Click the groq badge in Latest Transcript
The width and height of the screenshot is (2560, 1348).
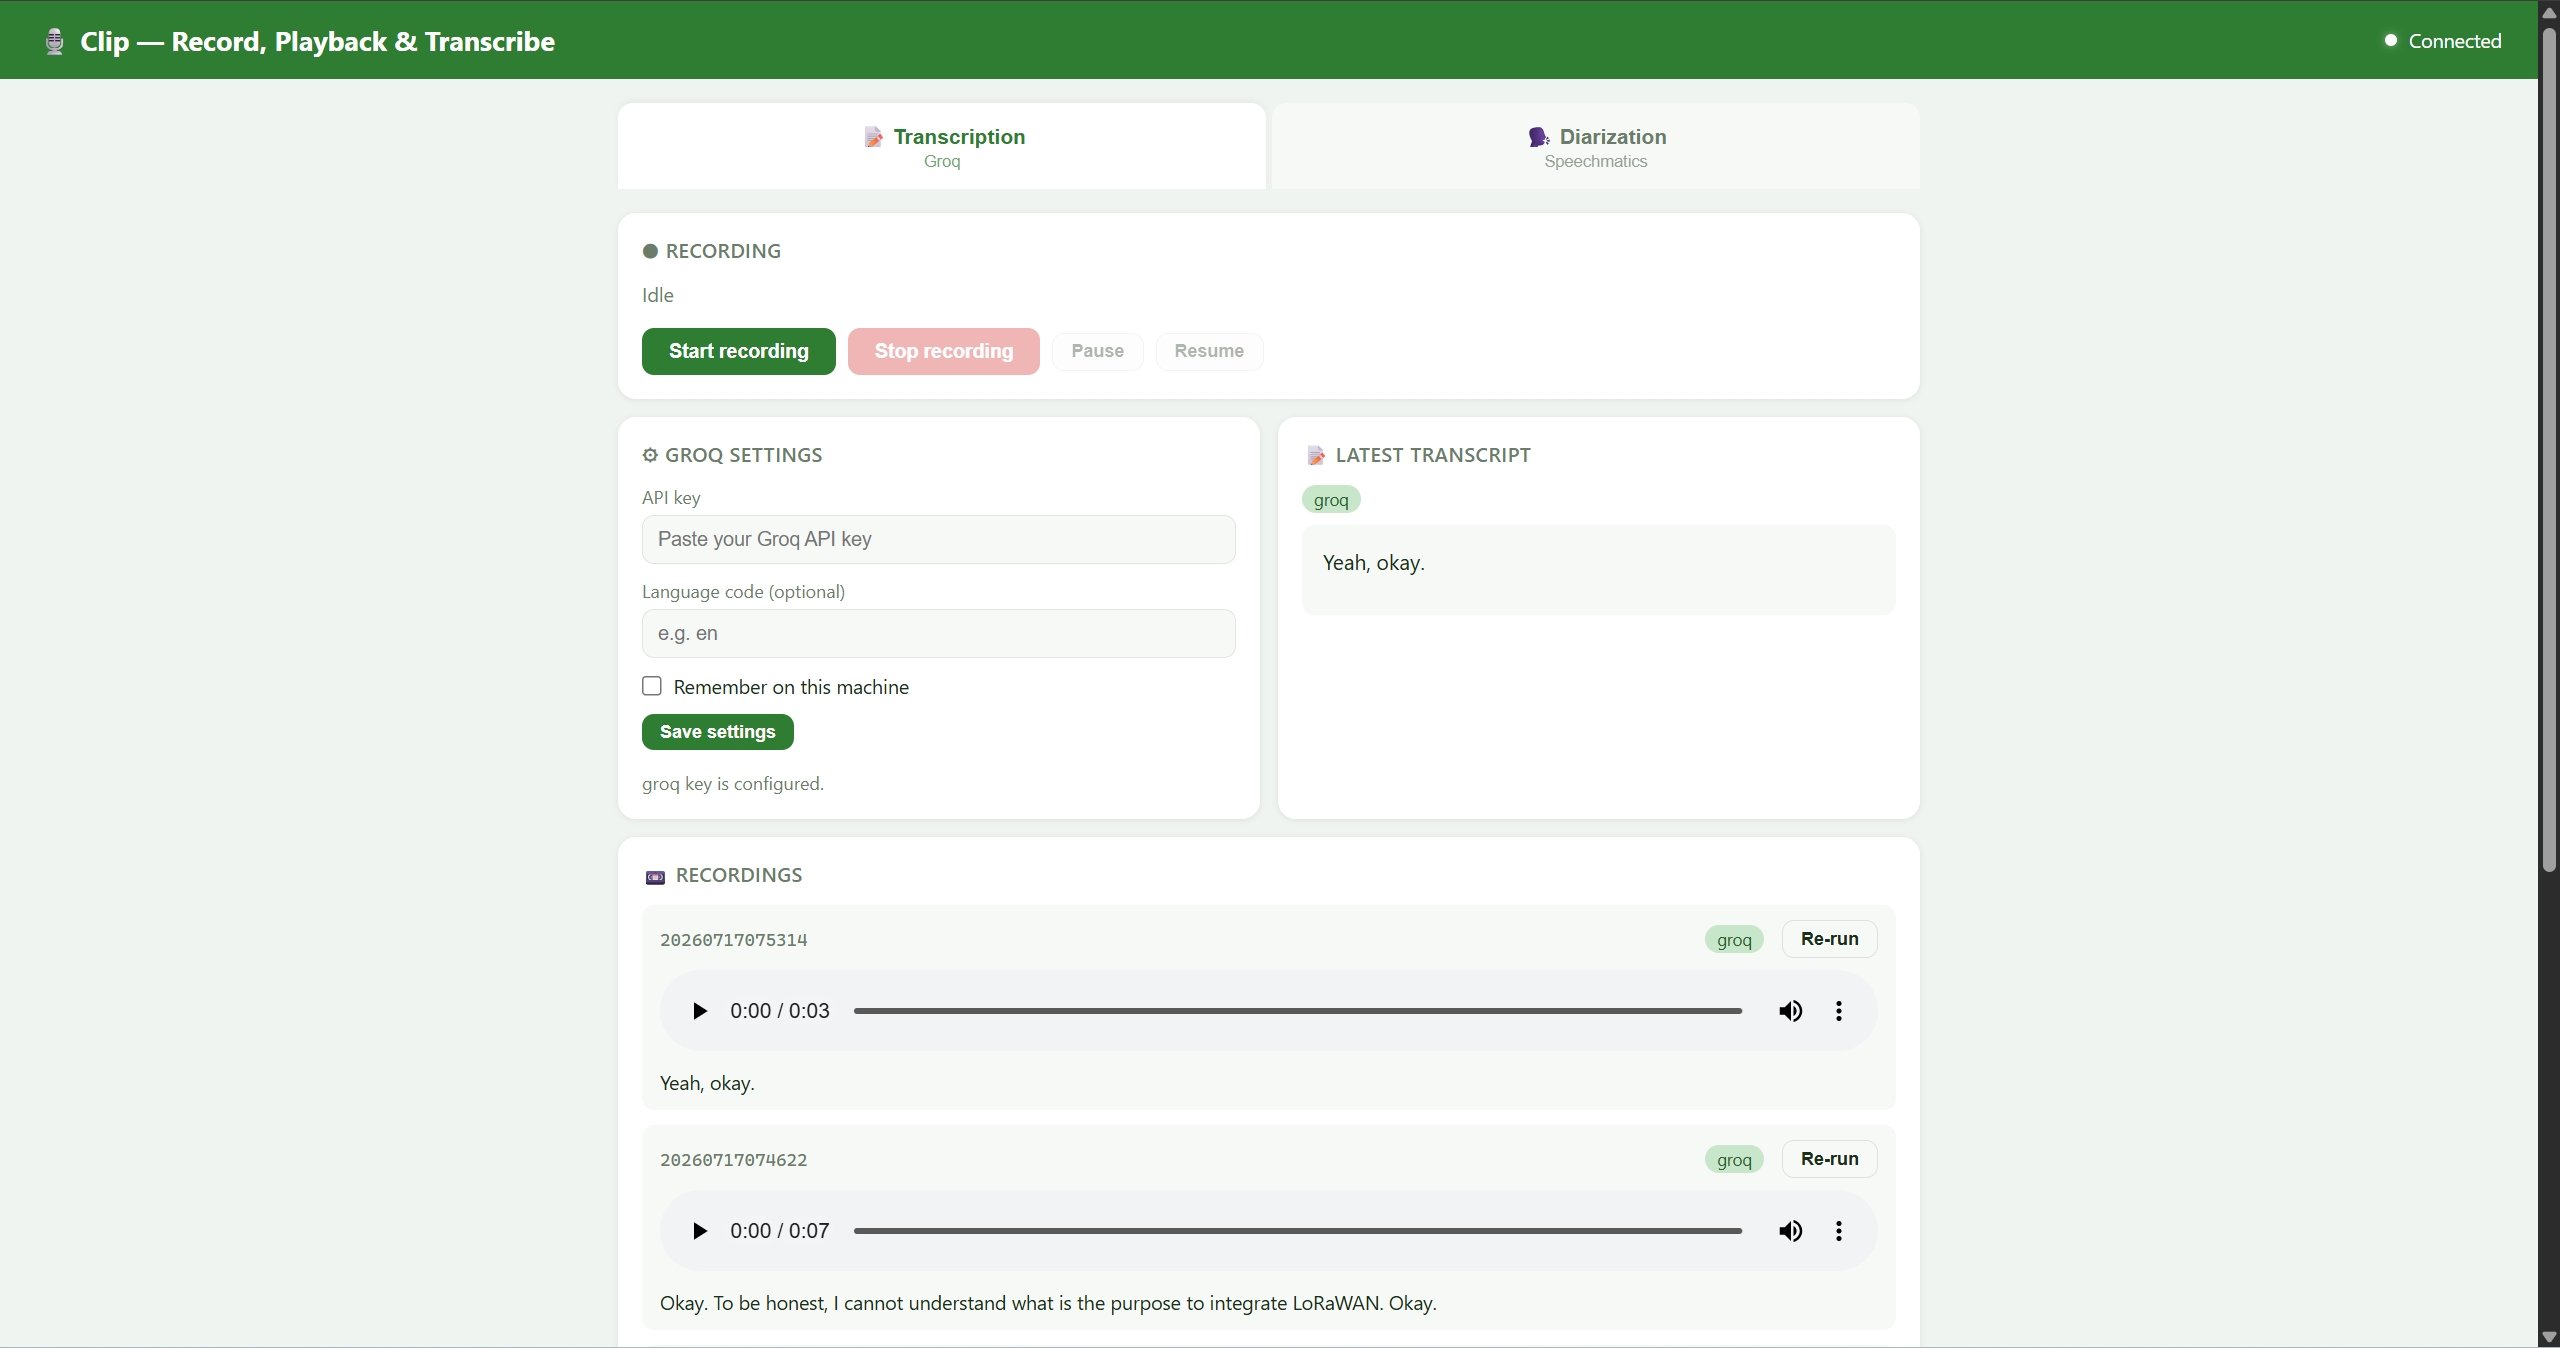pos(1331,500)
